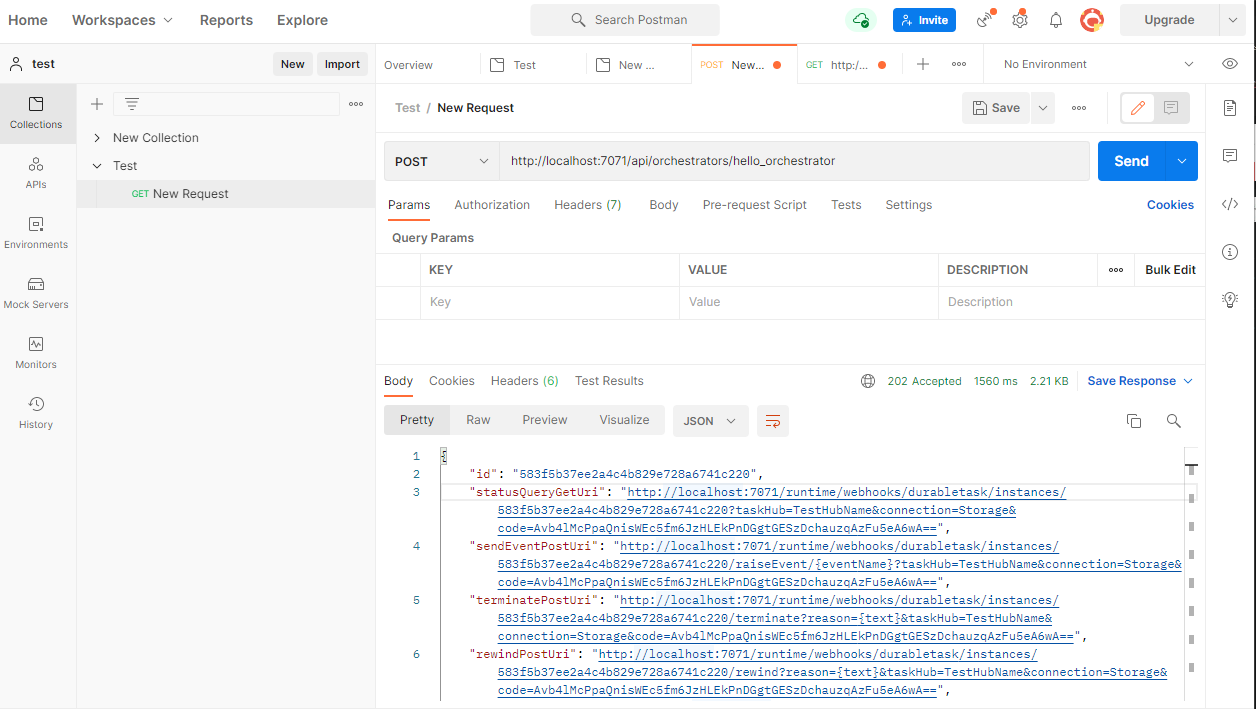Select Raw response view

click(478, 420)
